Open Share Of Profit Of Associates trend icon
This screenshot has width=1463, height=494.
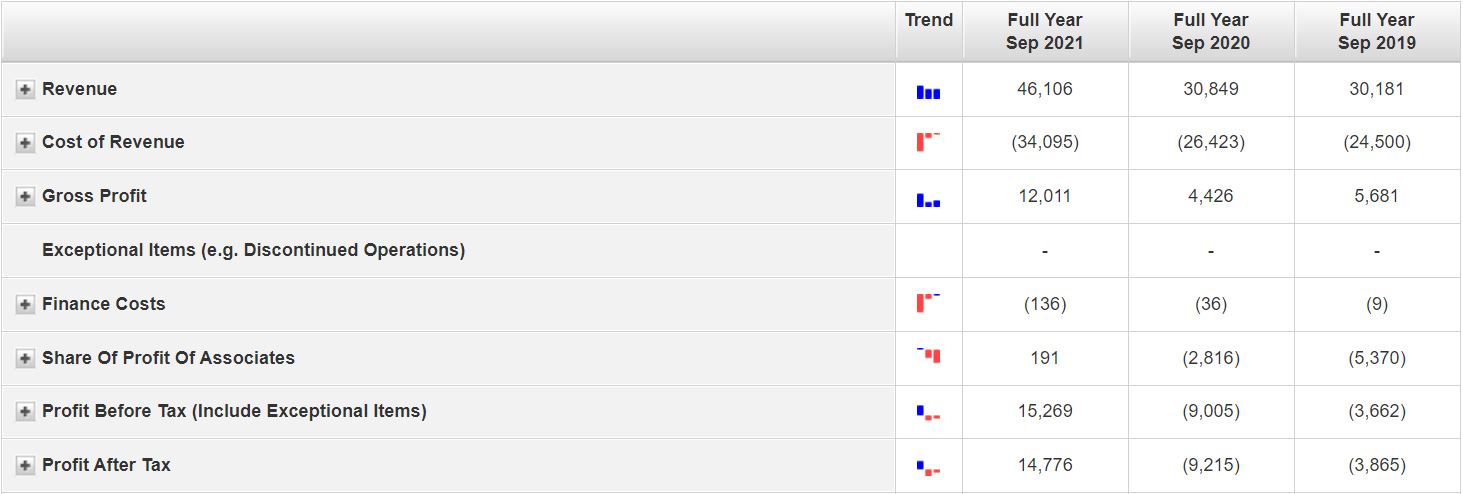point(928,355)
